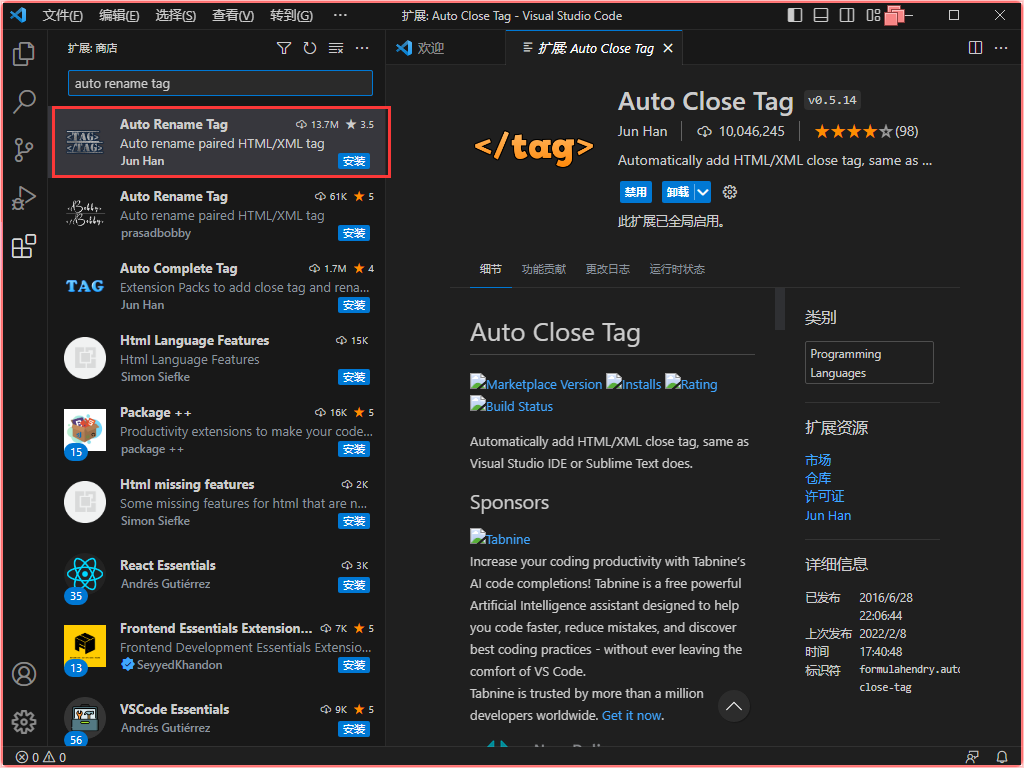Open the Manage gear in activity bar
This screenshot has width=1024, height=768.
[24, 722]
